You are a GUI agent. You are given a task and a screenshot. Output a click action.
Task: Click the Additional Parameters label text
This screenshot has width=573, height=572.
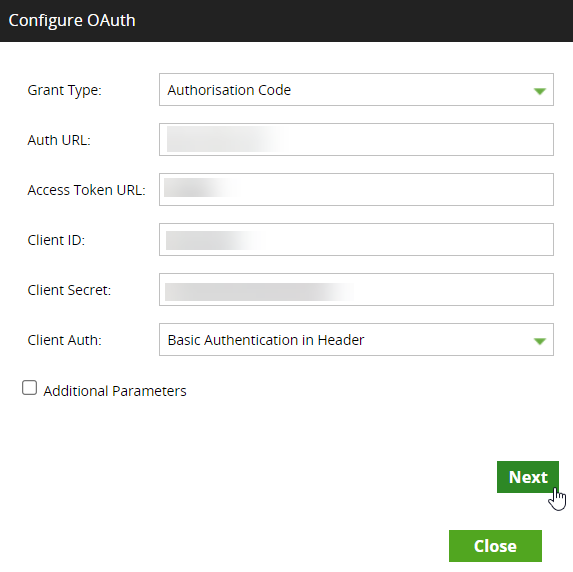tap(115, 391)
